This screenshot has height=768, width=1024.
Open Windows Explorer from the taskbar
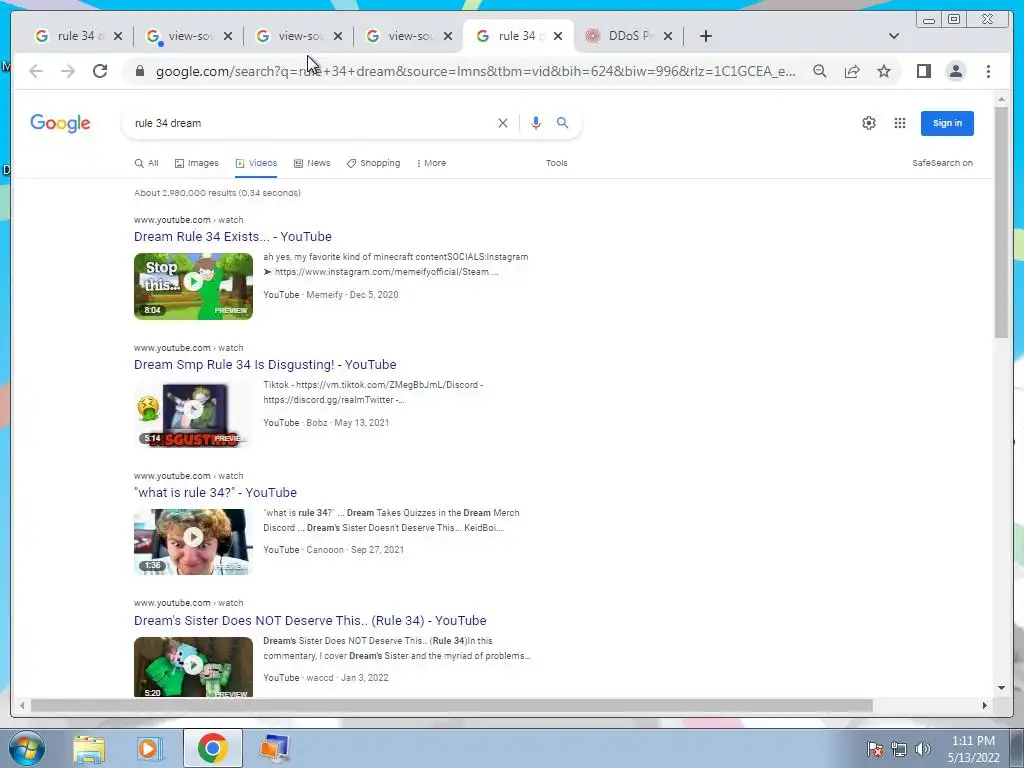(89, 748)
